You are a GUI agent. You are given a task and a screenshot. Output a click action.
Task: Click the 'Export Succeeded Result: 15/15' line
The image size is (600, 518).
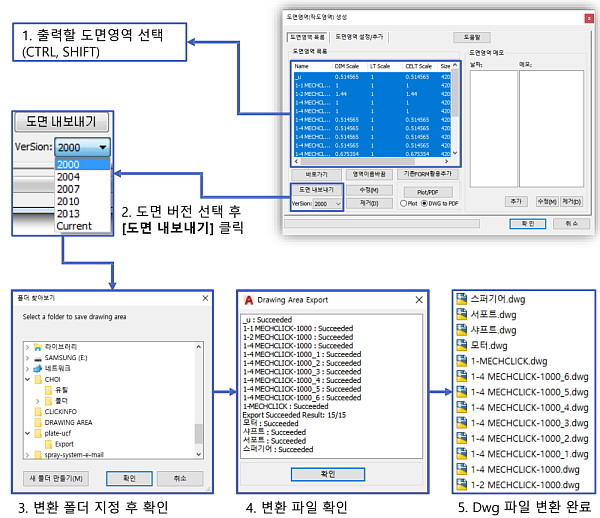(294, 415)
